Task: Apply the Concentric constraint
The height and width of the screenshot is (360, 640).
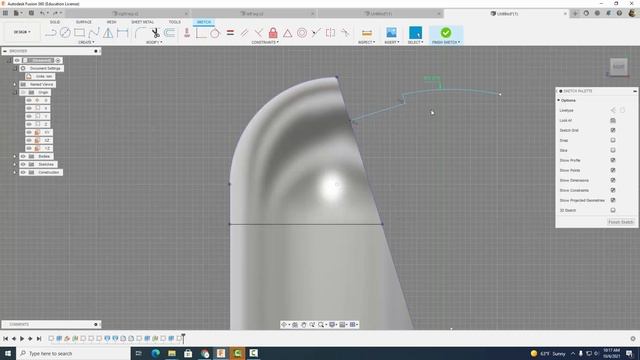Action: [x=302, y=33]
